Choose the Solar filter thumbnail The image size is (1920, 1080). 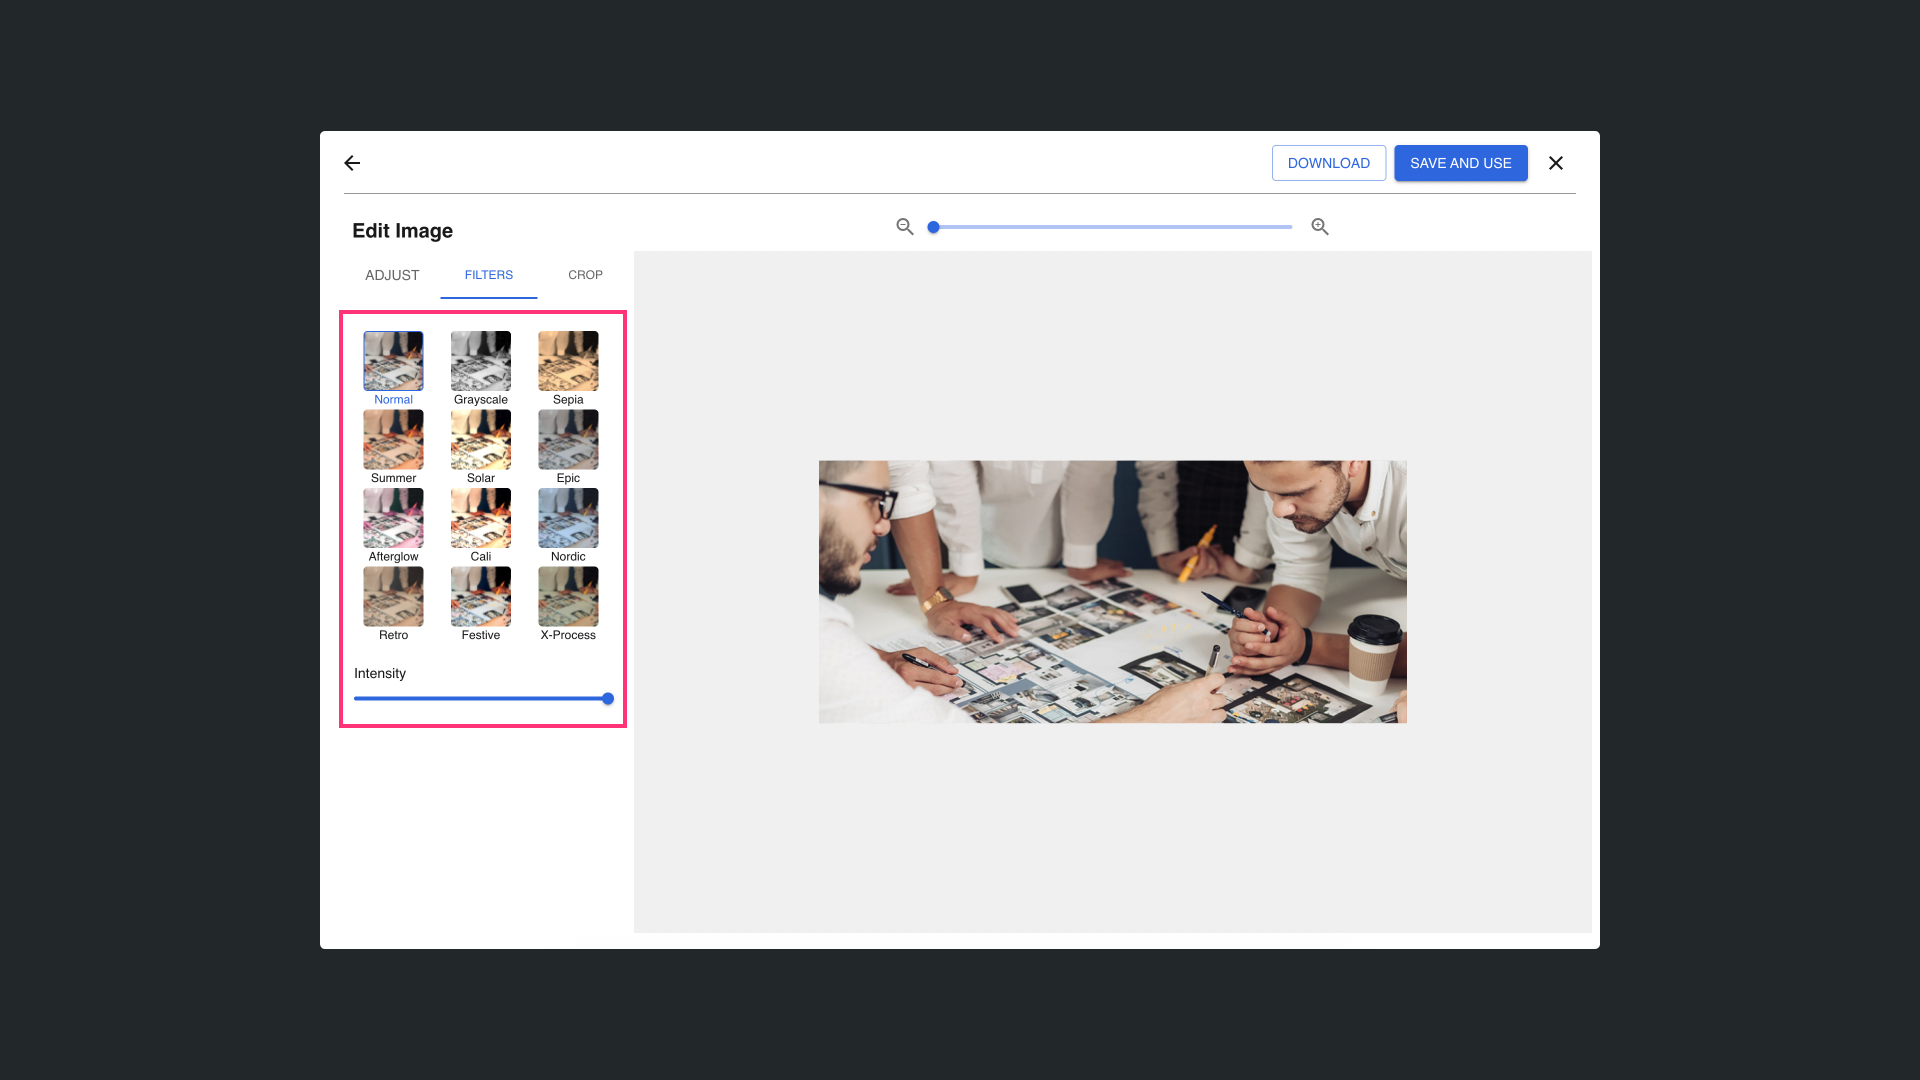pos(480,439)
